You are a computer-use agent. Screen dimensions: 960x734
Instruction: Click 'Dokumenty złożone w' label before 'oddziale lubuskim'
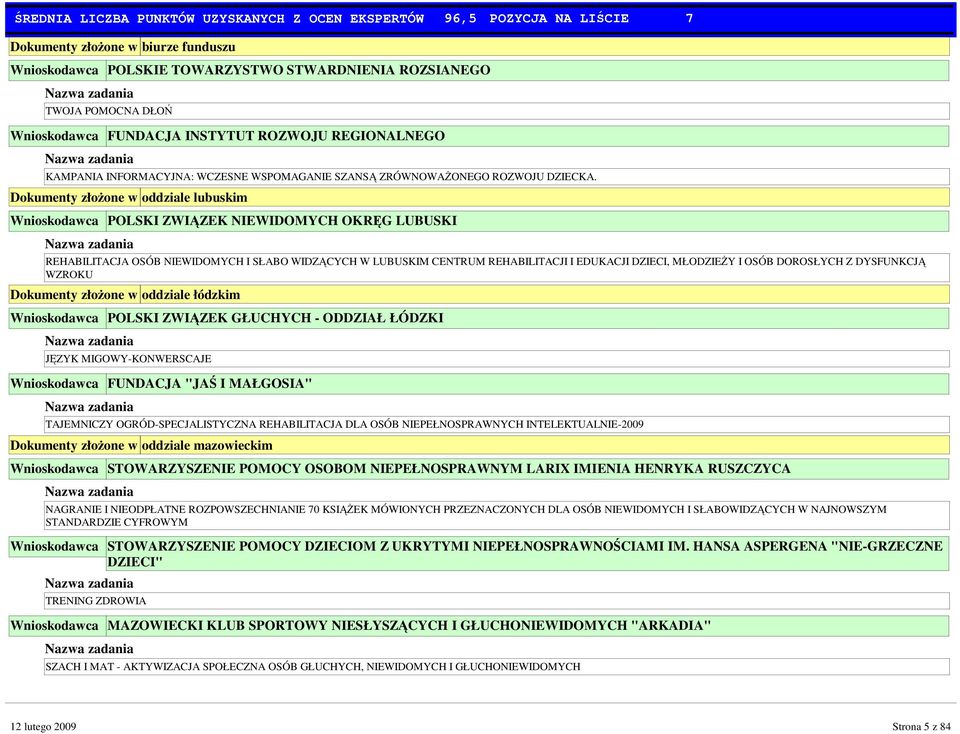click(73, 198)
